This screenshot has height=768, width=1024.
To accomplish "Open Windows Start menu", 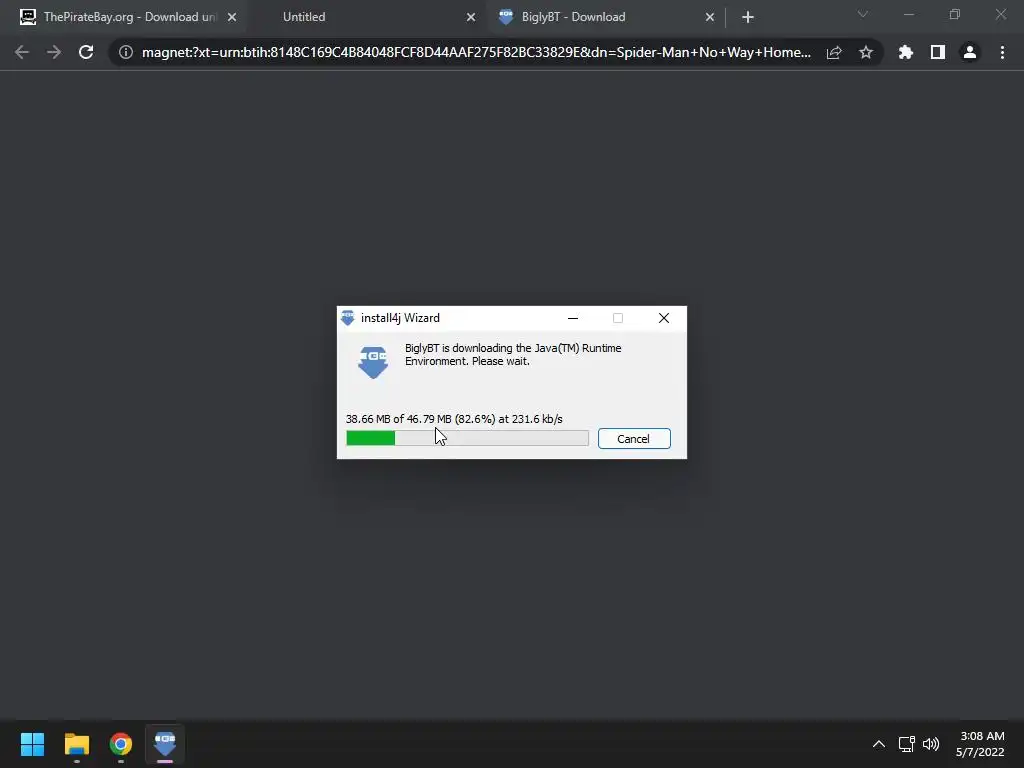I will (32, 744).
